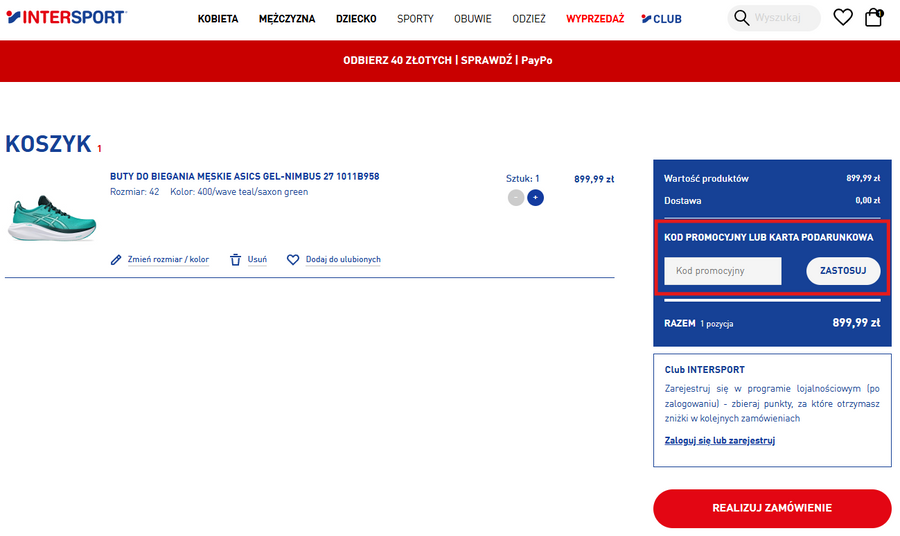Open the favorites heart icon in header
This screenshot has width=900, height=536.
tap(843, 18)
